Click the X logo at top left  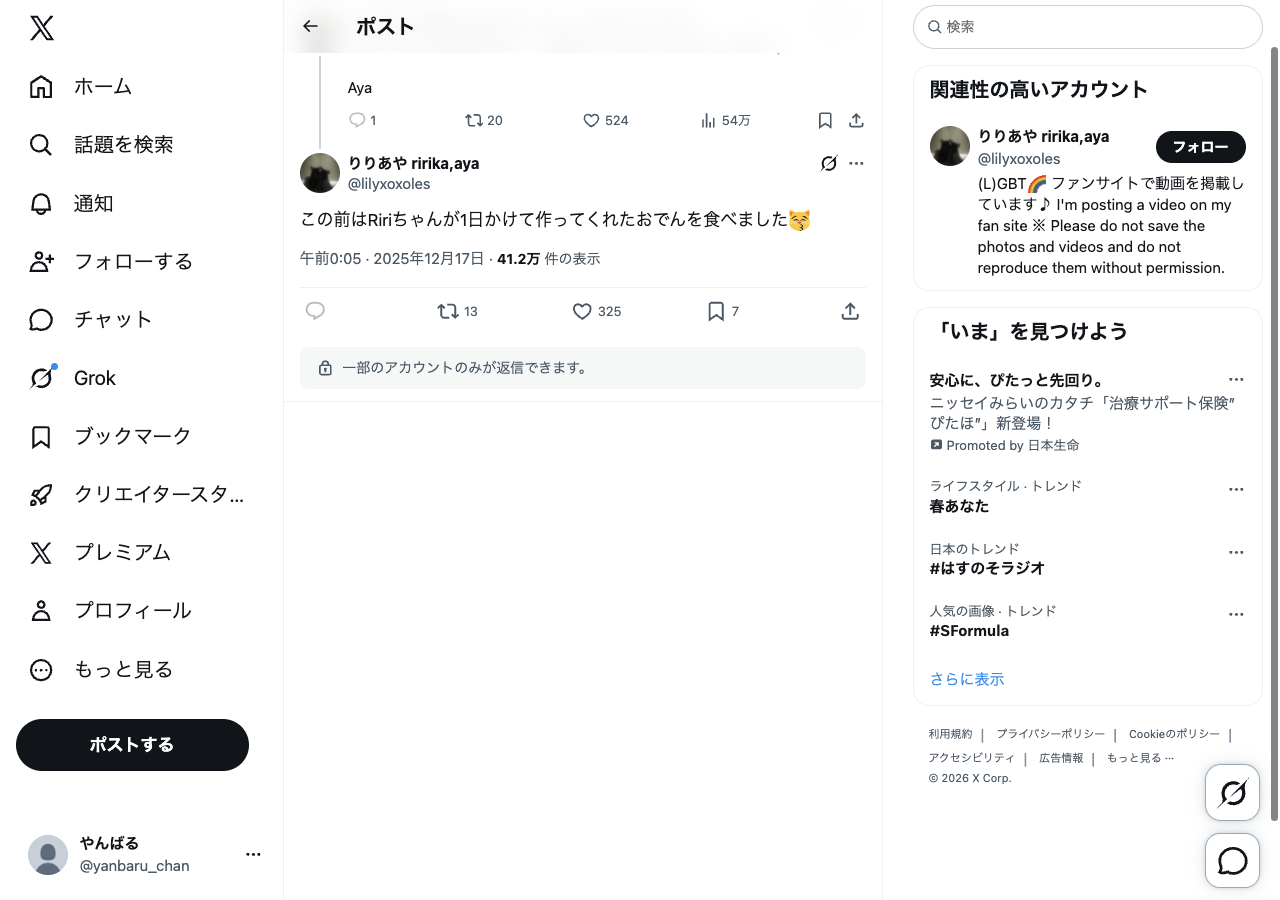coord(42,28)
